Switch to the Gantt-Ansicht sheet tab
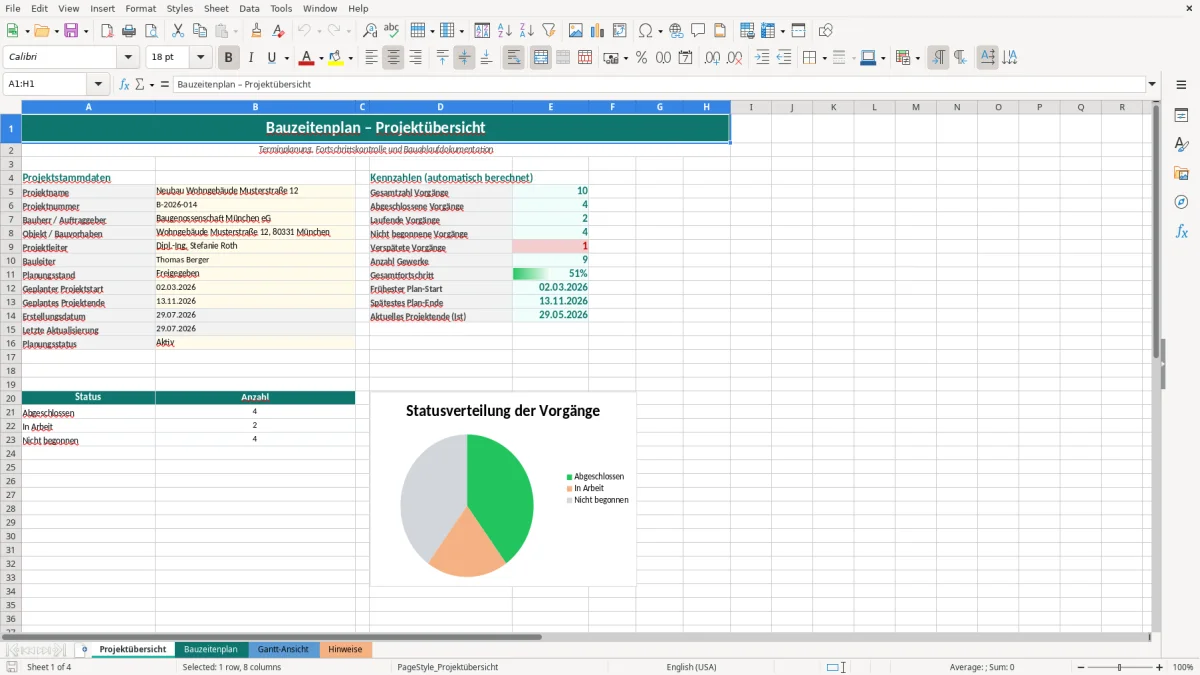Image resolution: width=1200 pixels, height=675 pixels. (283, 649)
